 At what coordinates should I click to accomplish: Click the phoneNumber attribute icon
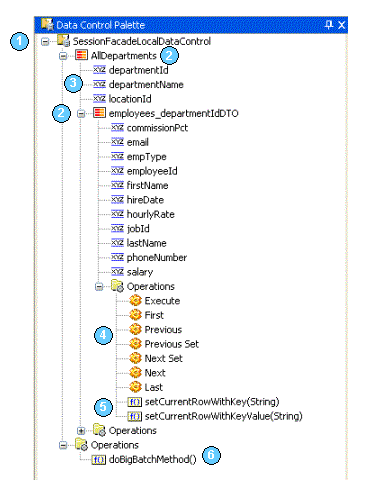click(x=117, y=257)
